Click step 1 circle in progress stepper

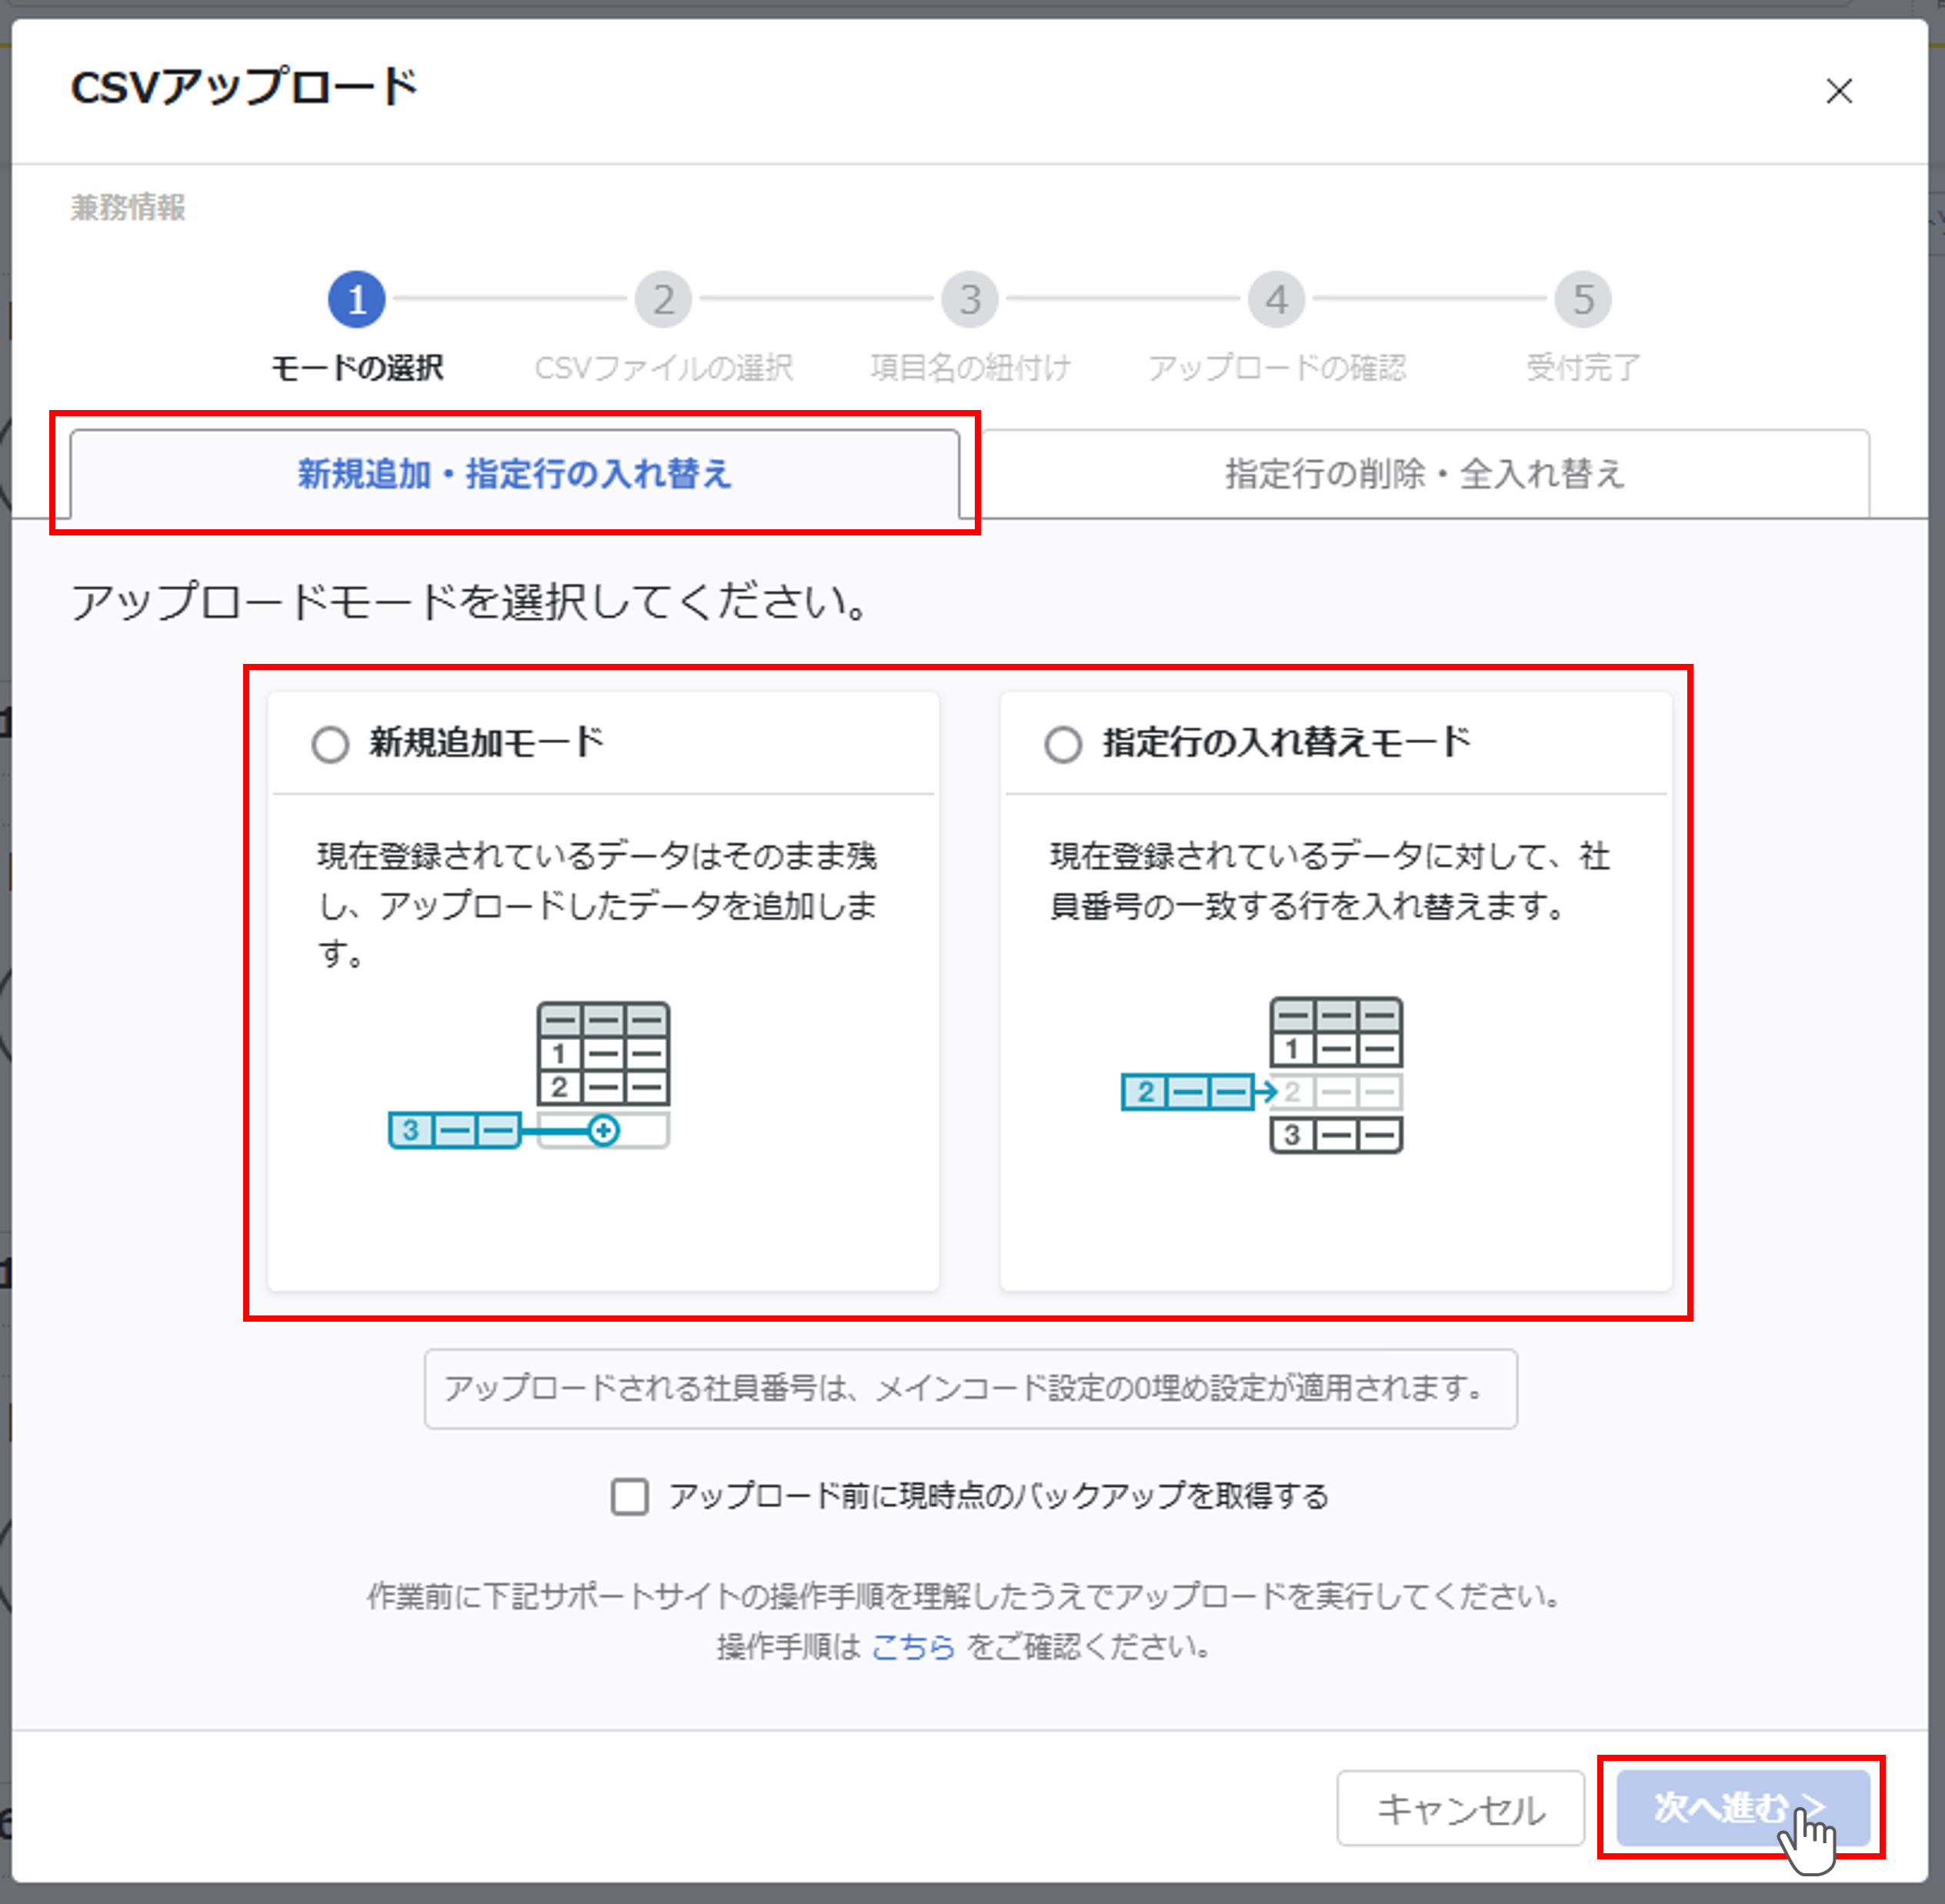[x=356, y=299]
